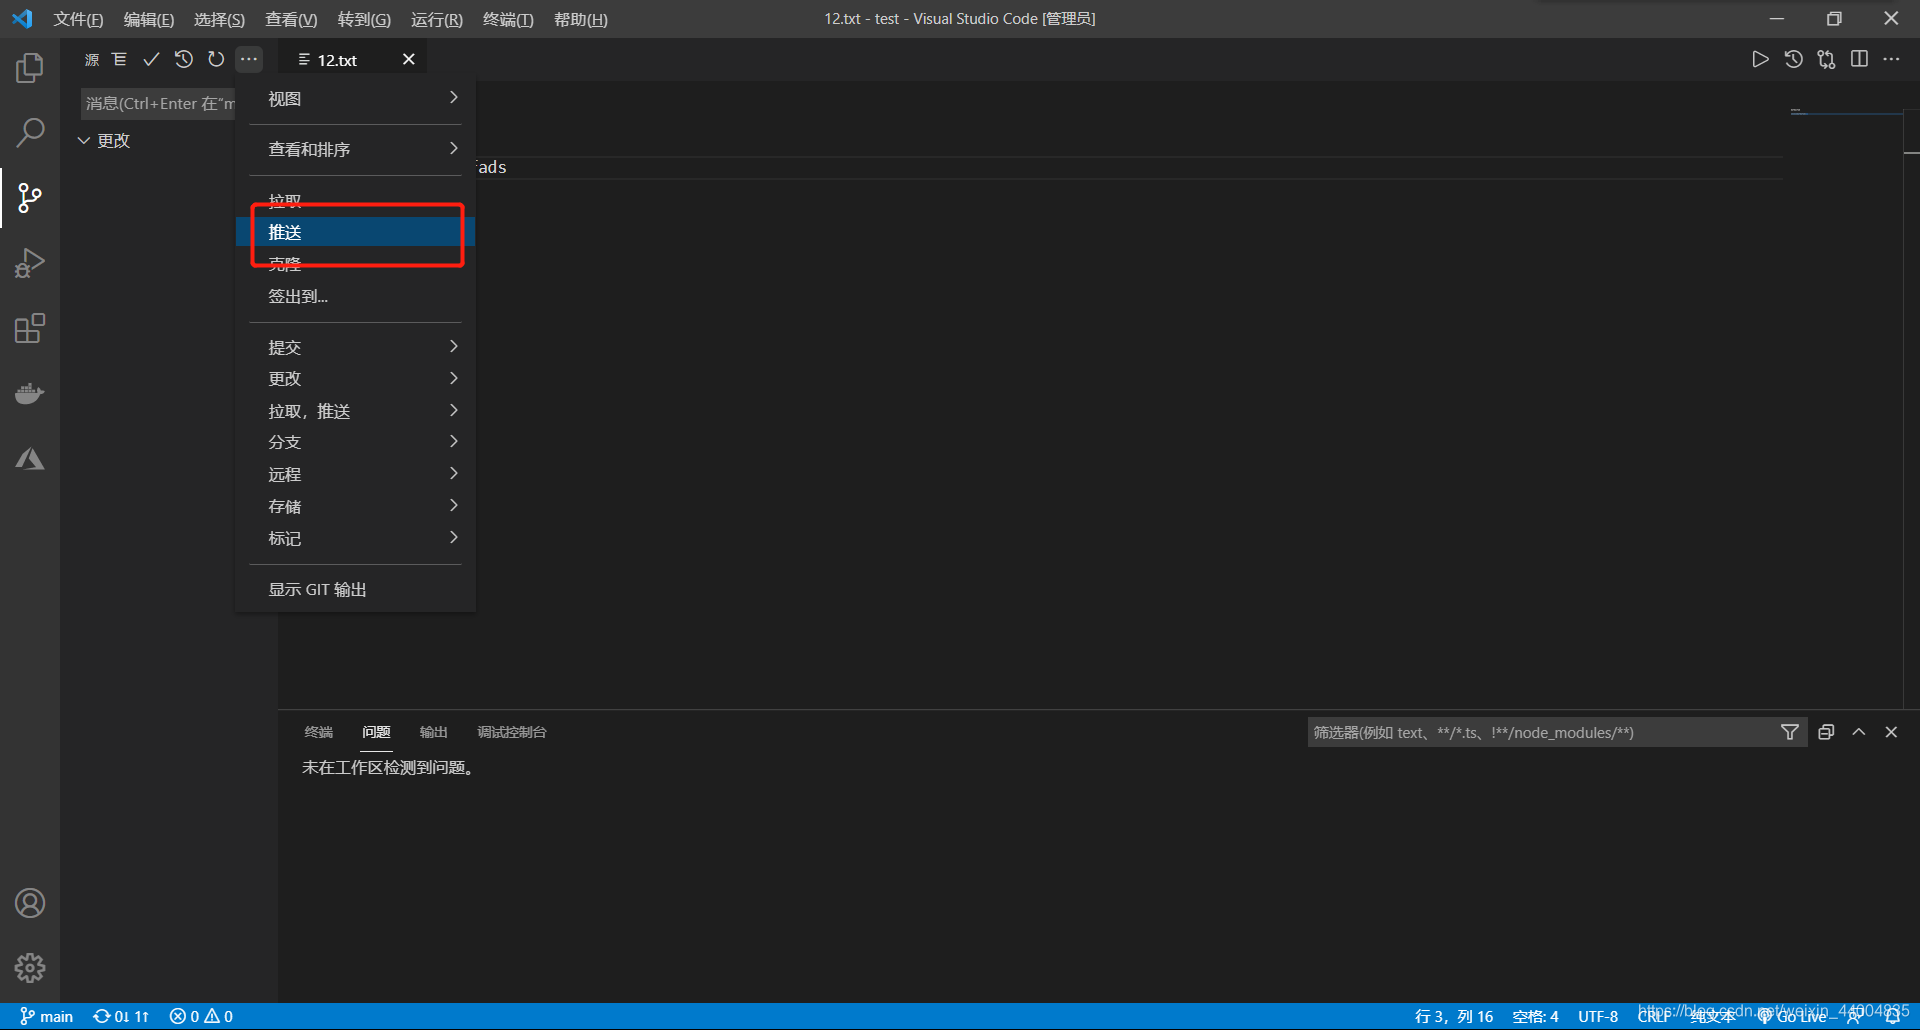
Task: Open the Search view in activity bar
Action: (30, 132)
